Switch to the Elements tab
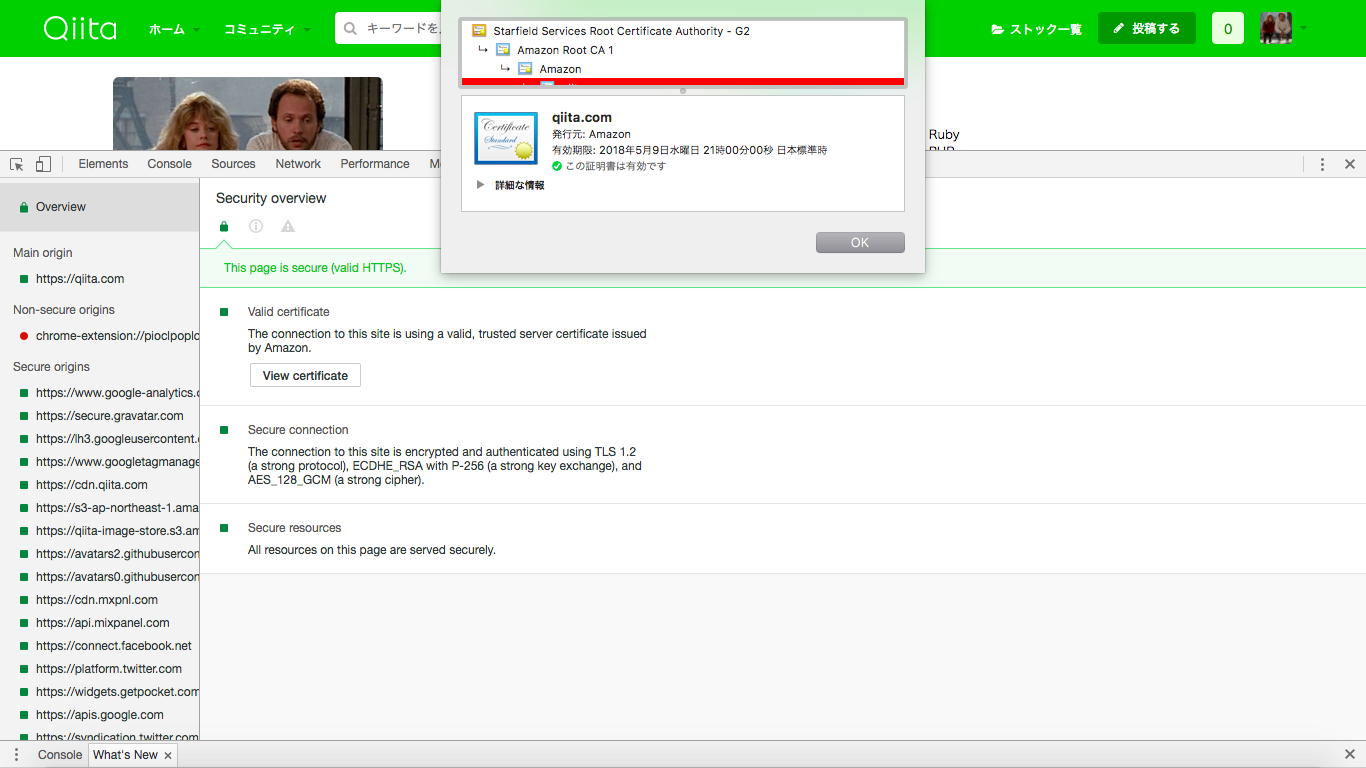Screen dimensions: 1366x768 [103, 164]
